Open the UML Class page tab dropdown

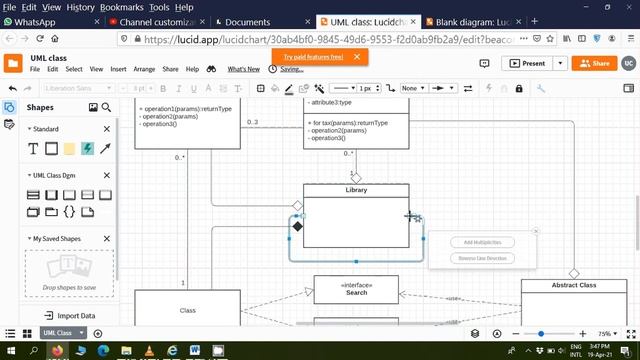click(82, 333)
